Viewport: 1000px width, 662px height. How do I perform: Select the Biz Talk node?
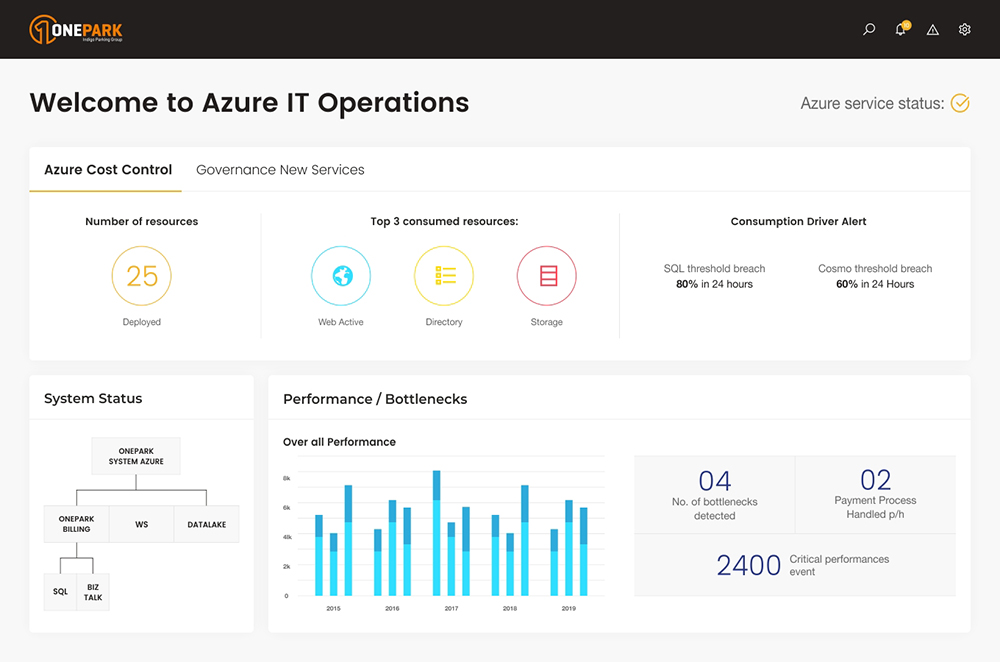click(93, 592)
